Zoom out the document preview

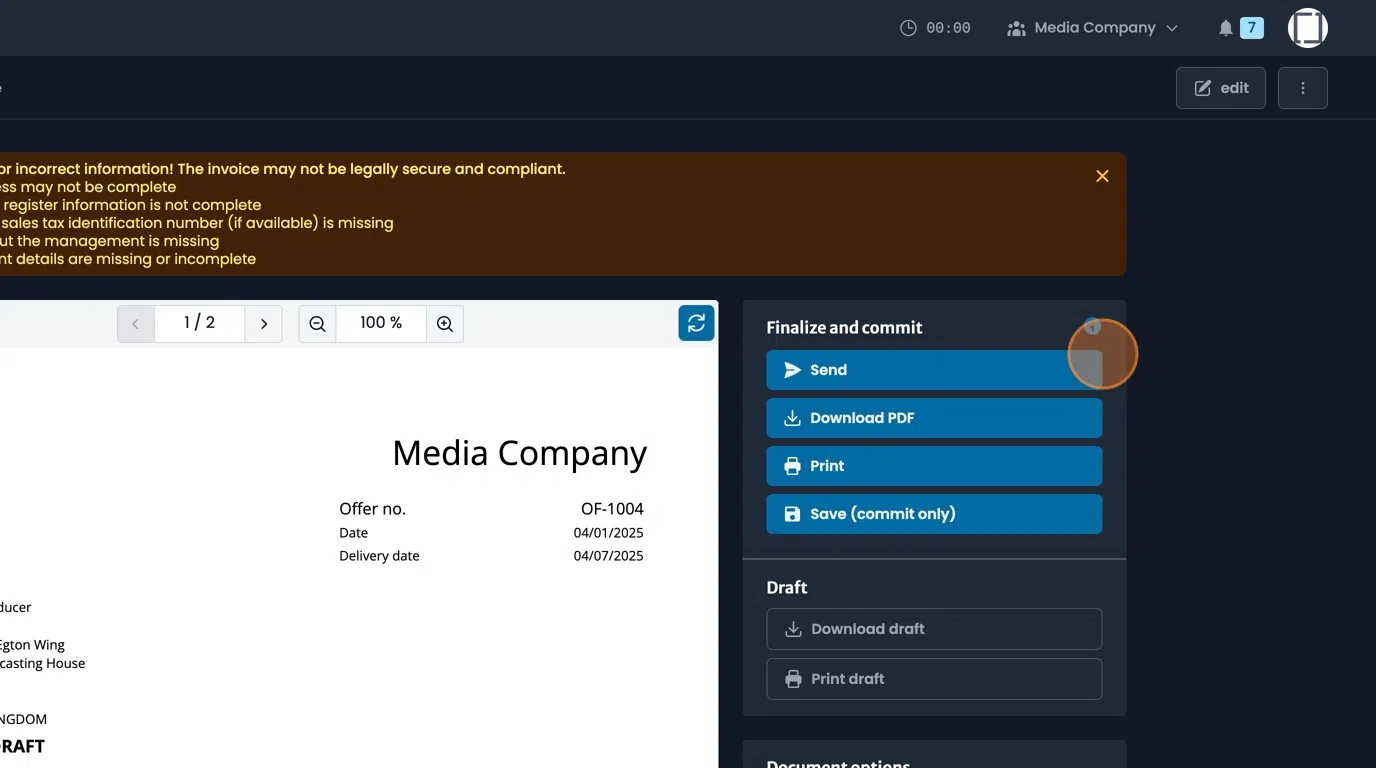point(317,324)
